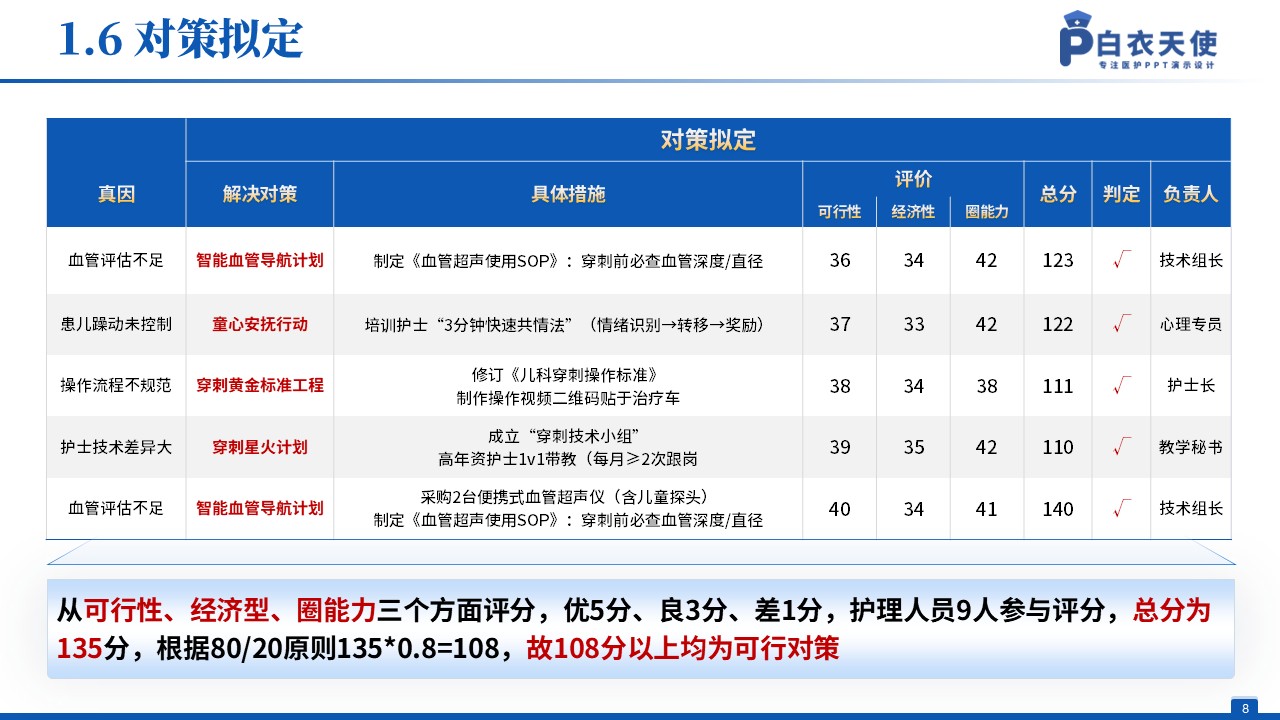Select the 判定 column header
Image resolution: width=1280 pixels, height=720 pixels.
click(x=1121, y=194)
